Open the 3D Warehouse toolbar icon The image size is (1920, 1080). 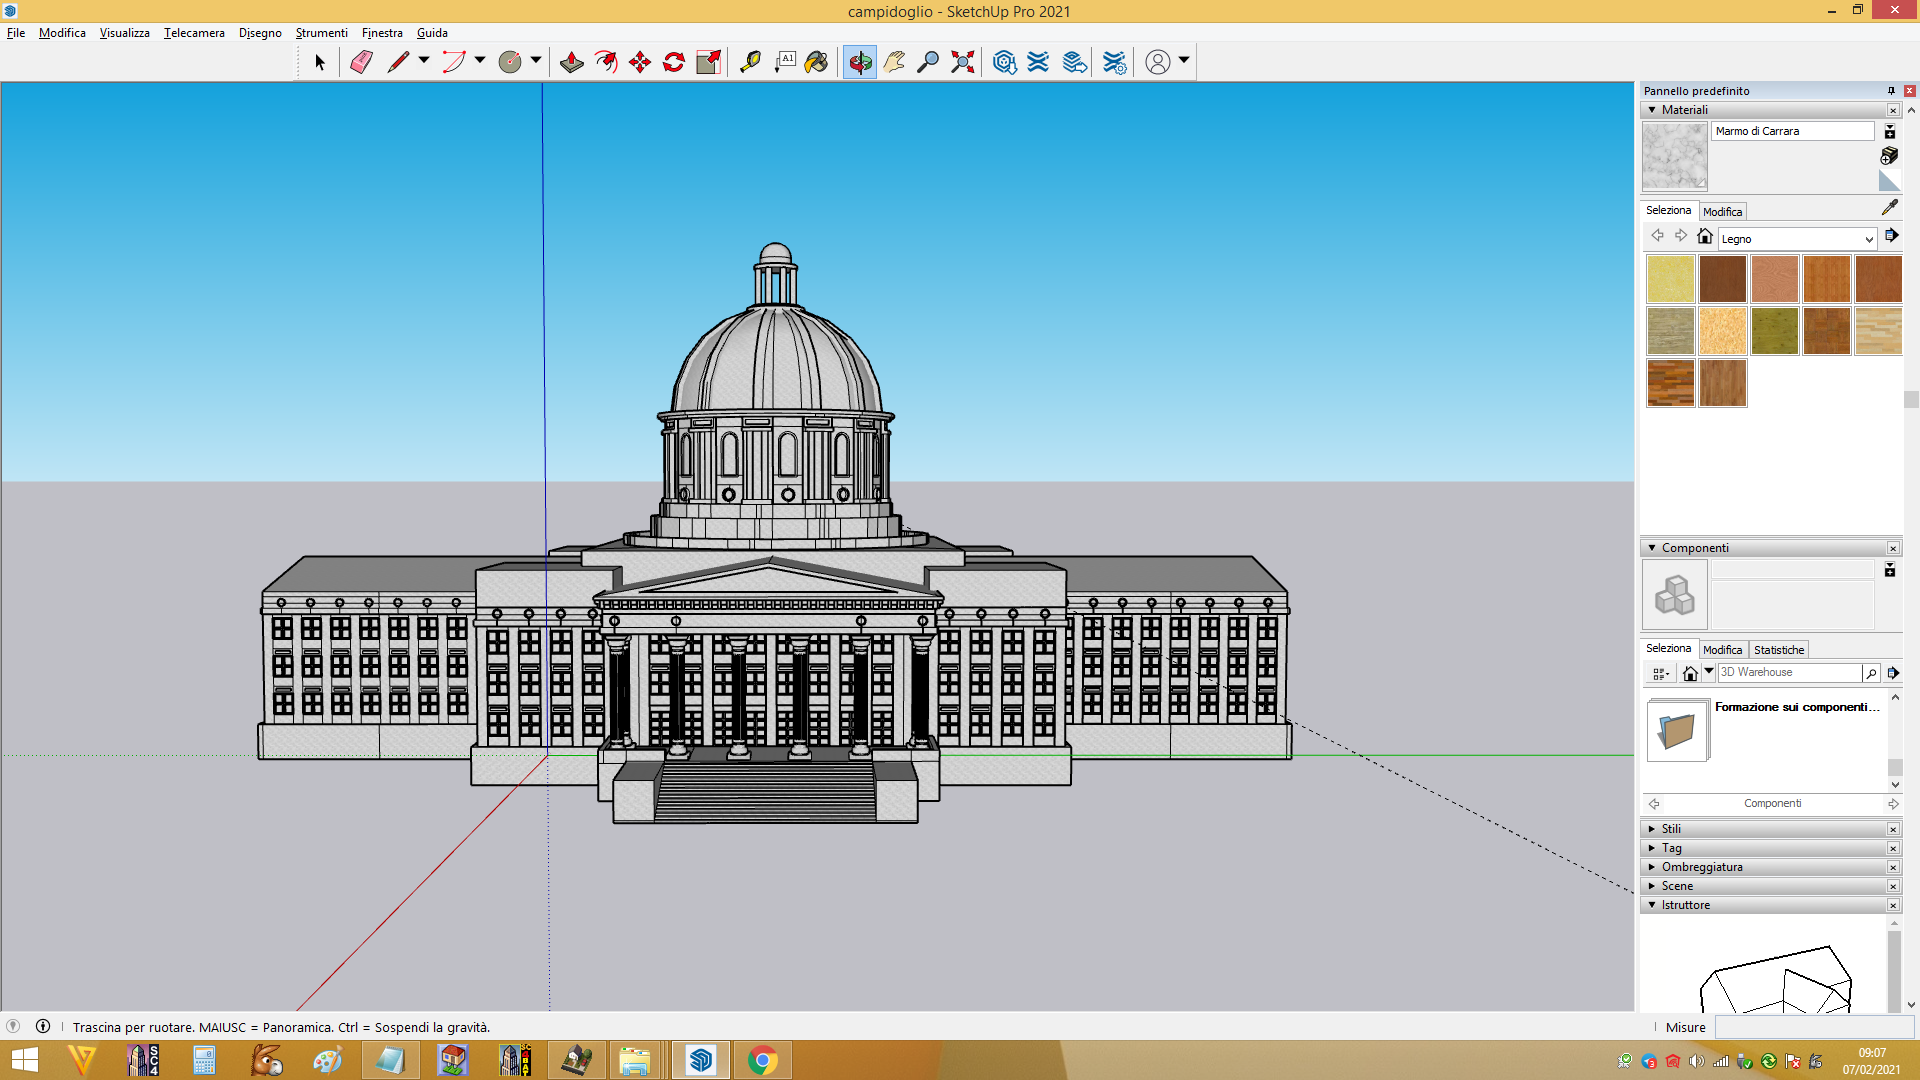click(x=1005, y=62)
